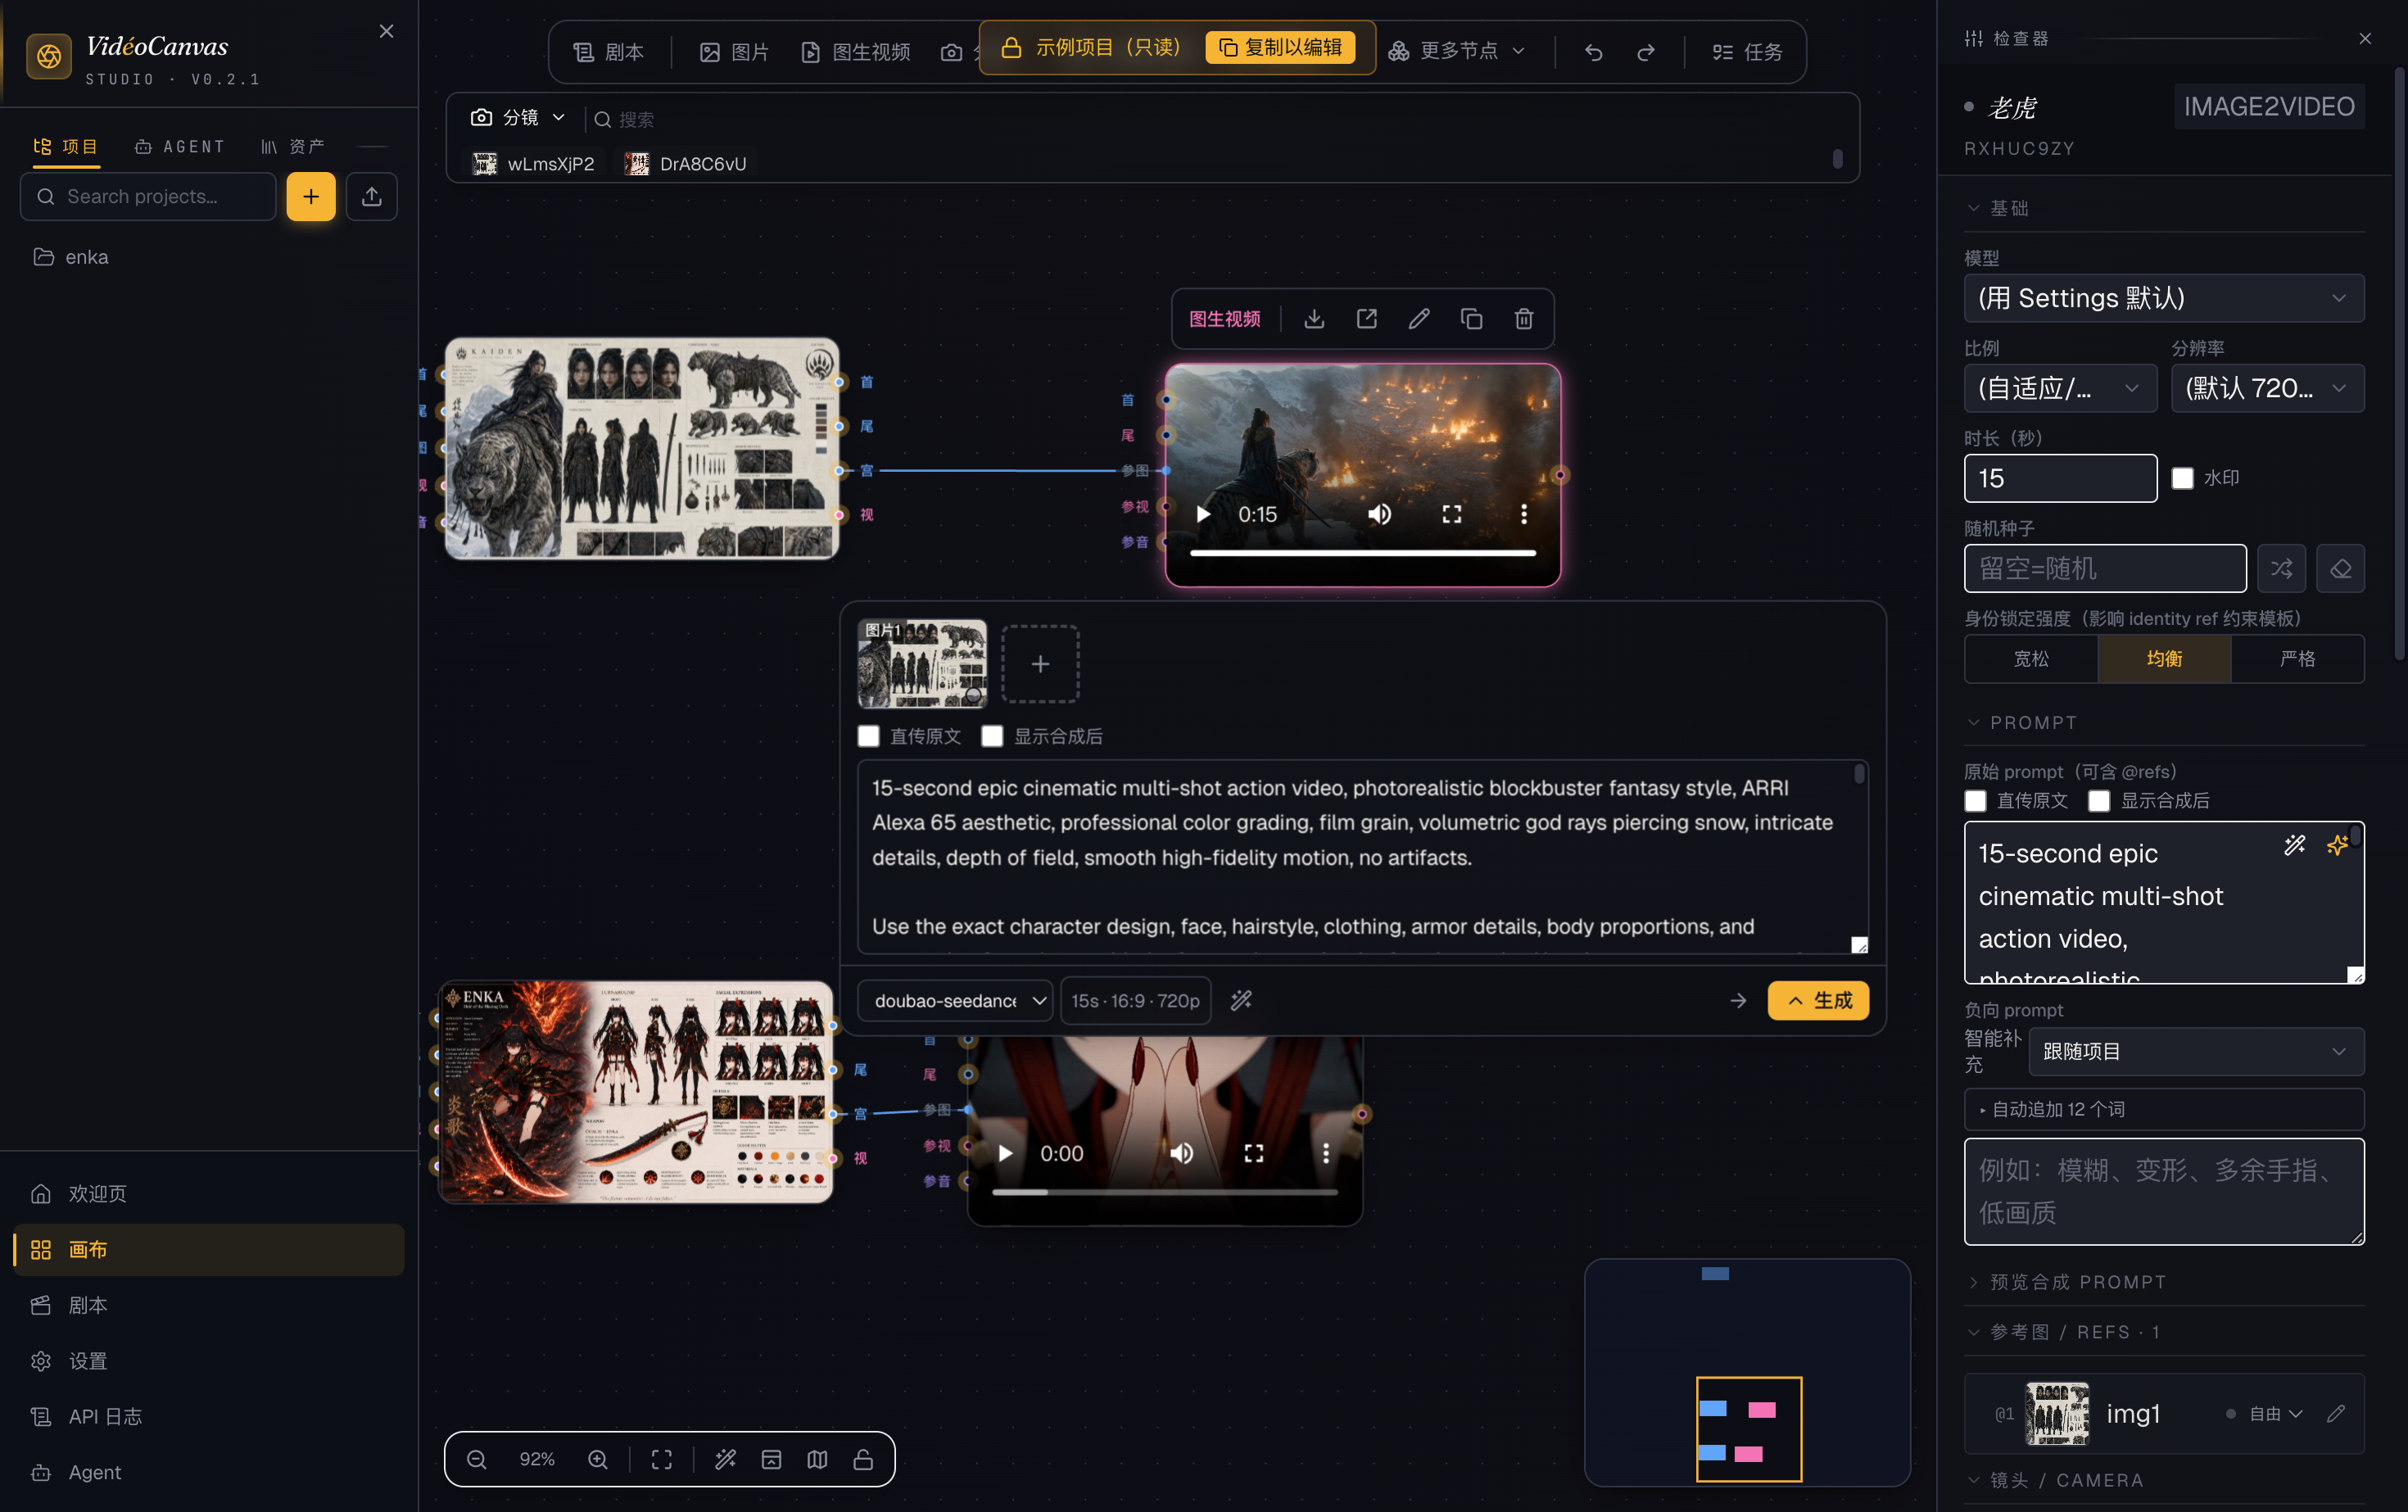This screenshot has width=2408, height=1512.
Task: Enable 直传原文 checkbox in inspector
Action: pos(1975,801)
